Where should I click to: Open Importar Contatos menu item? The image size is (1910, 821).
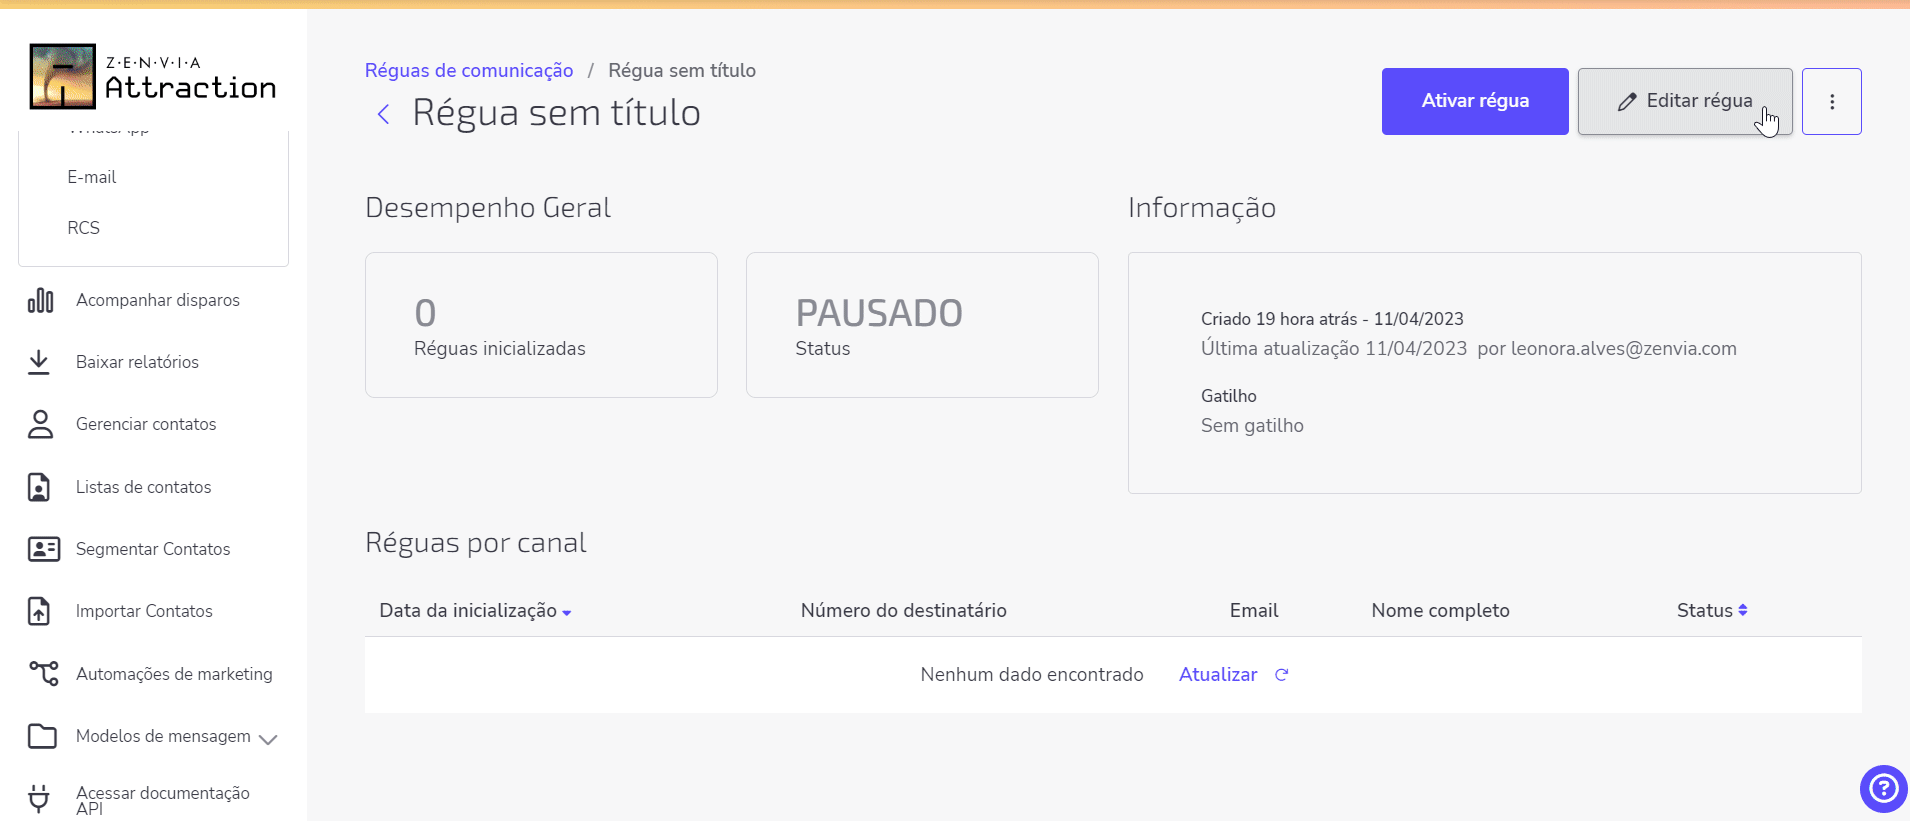pyautogui.click(x=144, y=611)
